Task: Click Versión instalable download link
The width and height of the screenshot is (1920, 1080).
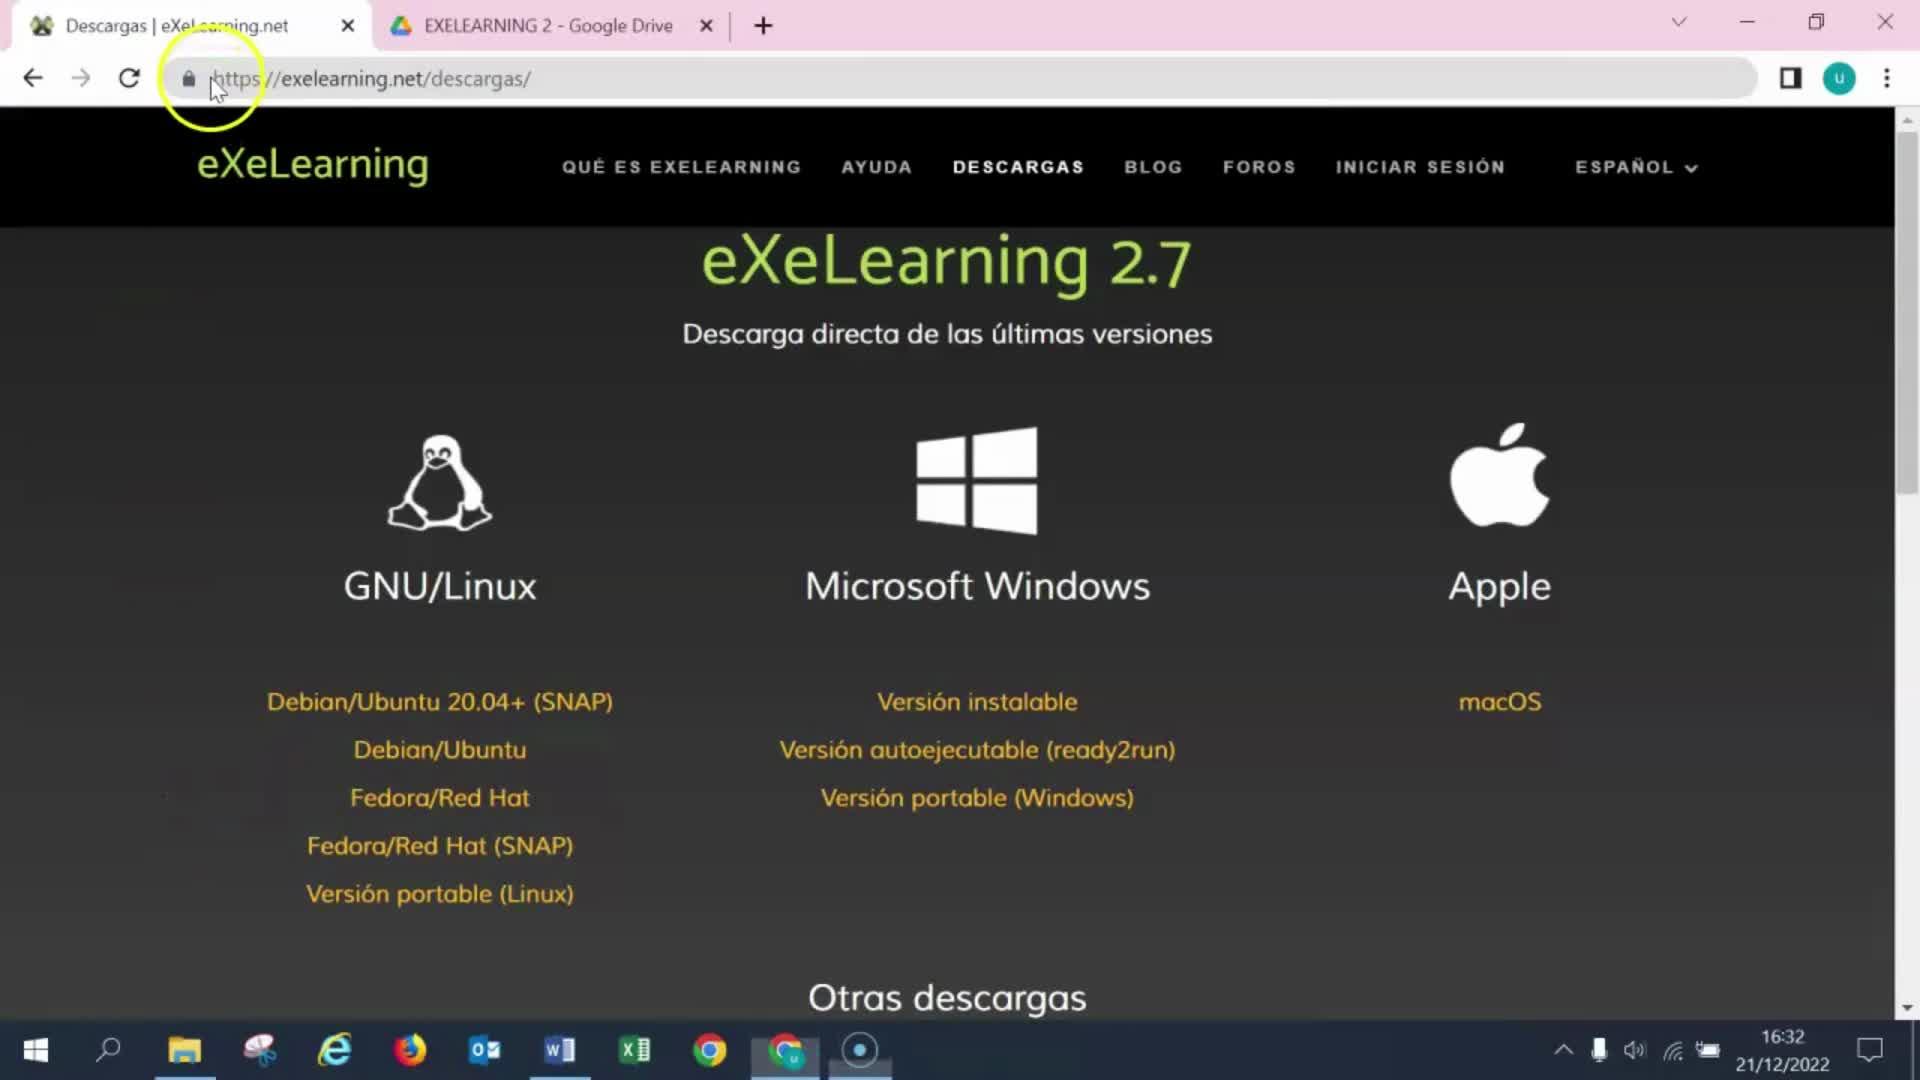Action: 976,702
